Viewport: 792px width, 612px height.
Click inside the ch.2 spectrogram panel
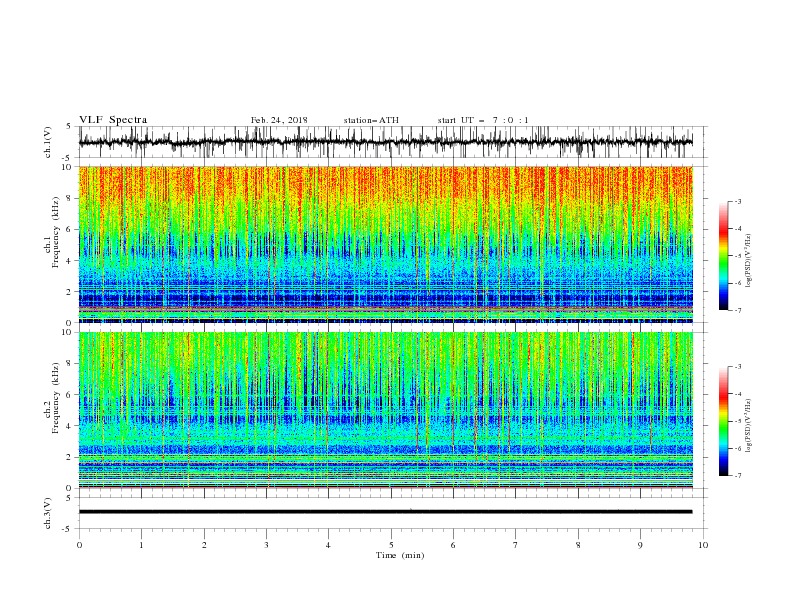click(x=386, y=410)
